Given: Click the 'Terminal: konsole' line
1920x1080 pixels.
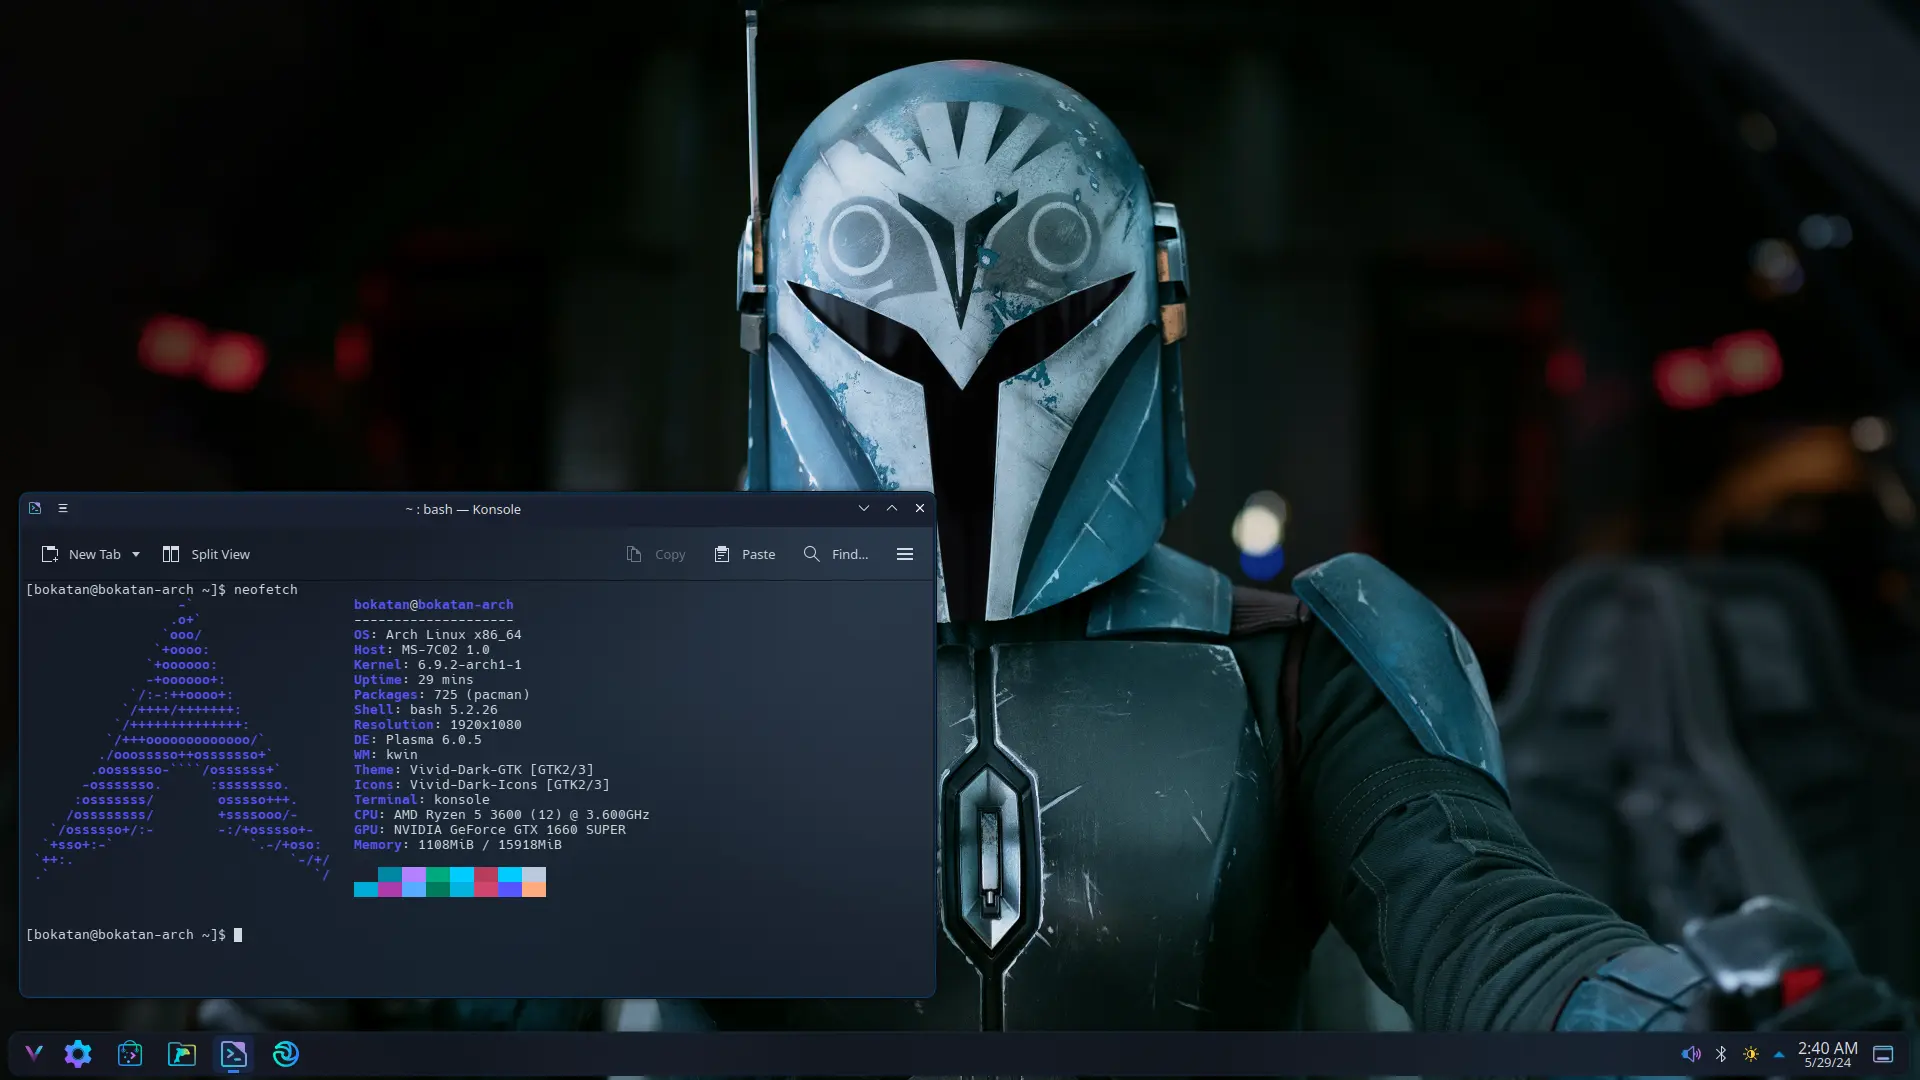Looking at the screenshot, I should [421, 800].
